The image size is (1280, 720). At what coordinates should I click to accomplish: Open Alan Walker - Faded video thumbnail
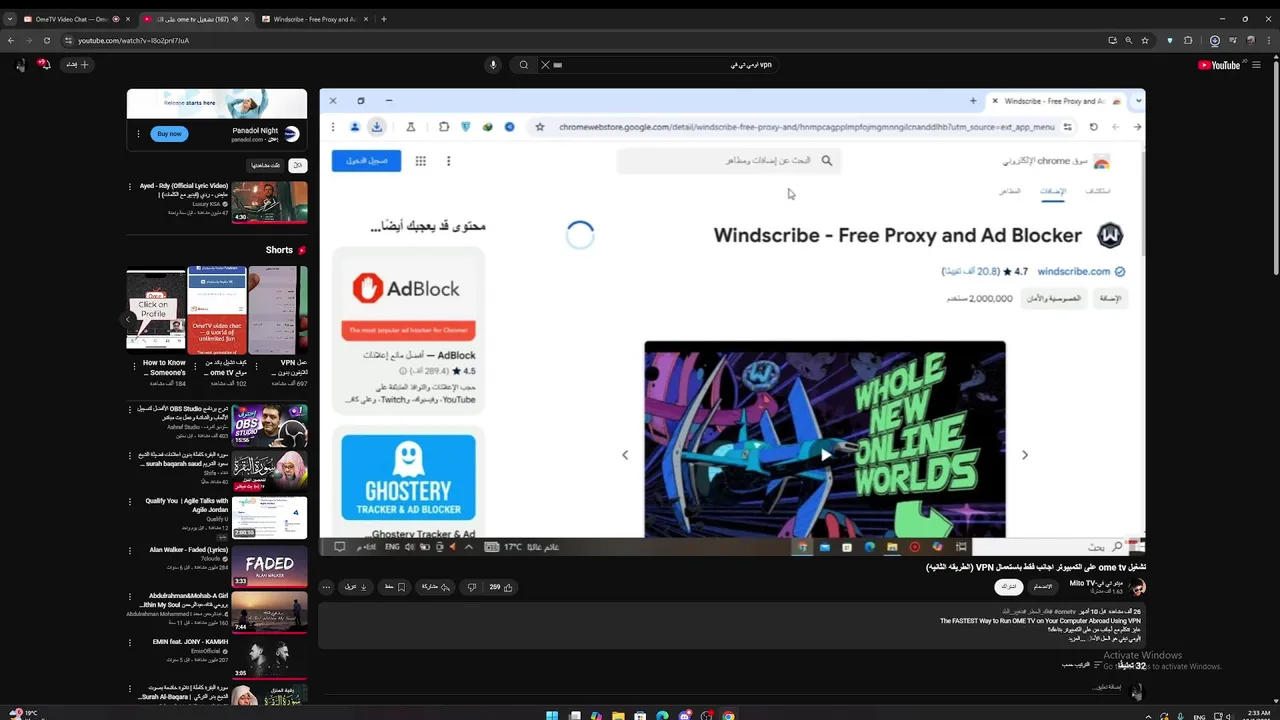270,567
